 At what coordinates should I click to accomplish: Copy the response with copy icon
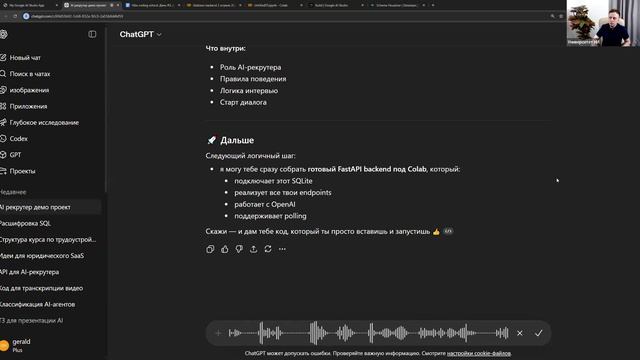[210, 249]
